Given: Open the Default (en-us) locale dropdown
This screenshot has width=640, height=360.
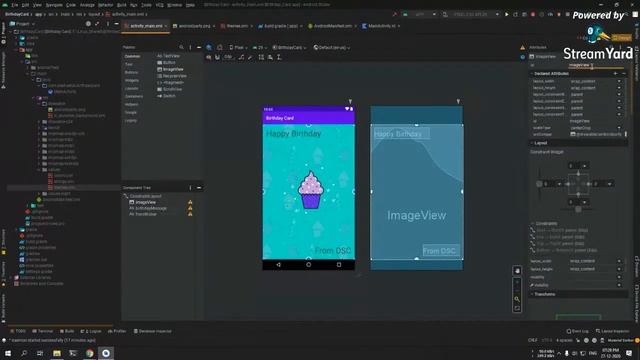Looking at the screenshot, I should (331, 47).
